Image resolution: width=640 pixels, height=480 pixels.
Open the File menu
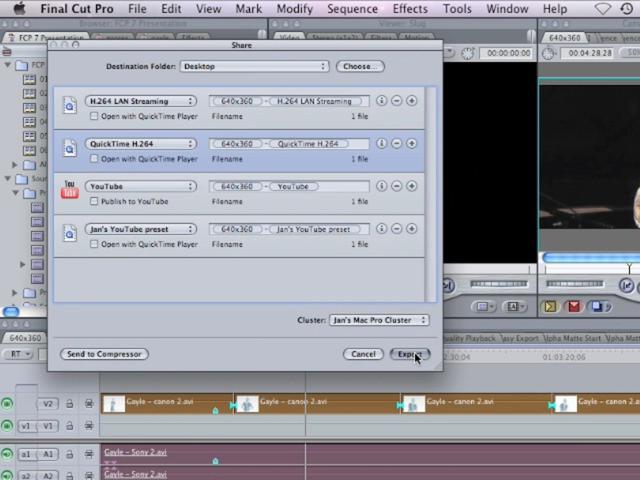click(137, 9)
